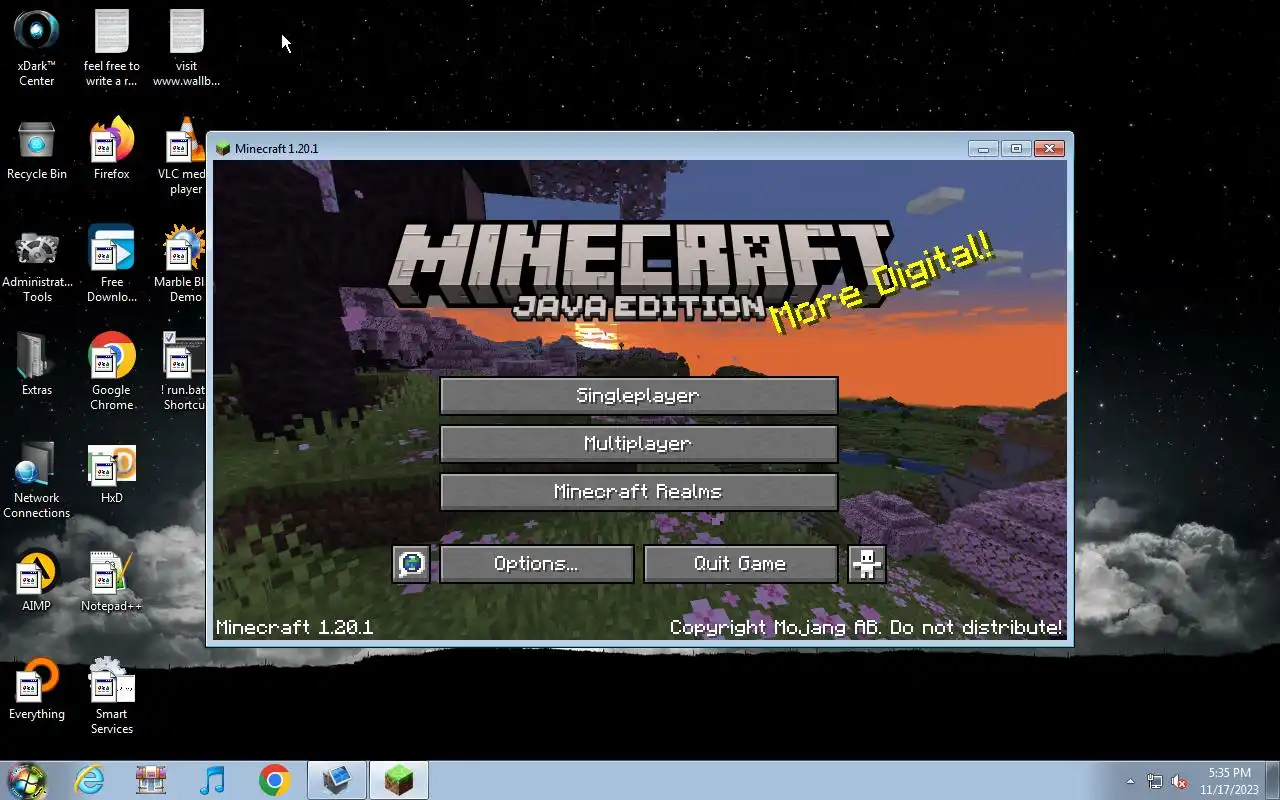Open Minecraft Realms
The width and height of the screenshot is (1280, 800).
(638, 492)
